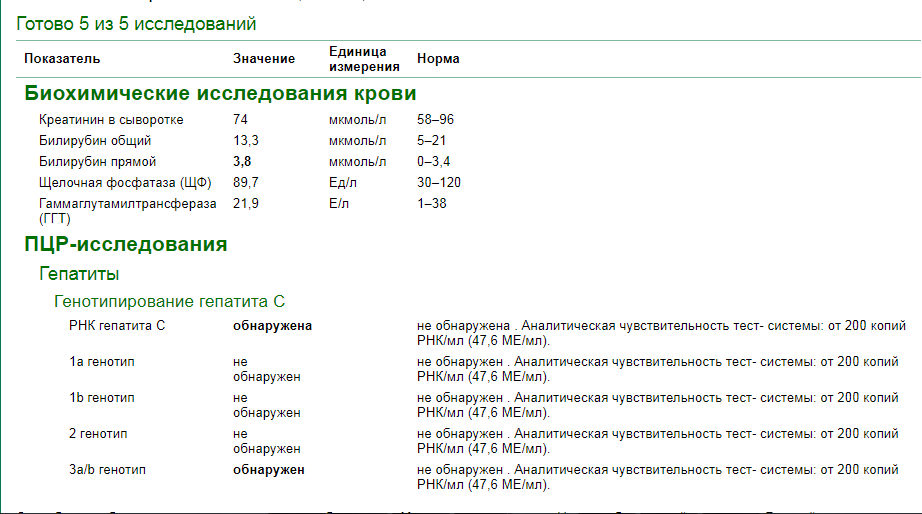922x514 pixels.
Task: Open the "Генотипирование гепатита C" heading
Action: [169, 301]
